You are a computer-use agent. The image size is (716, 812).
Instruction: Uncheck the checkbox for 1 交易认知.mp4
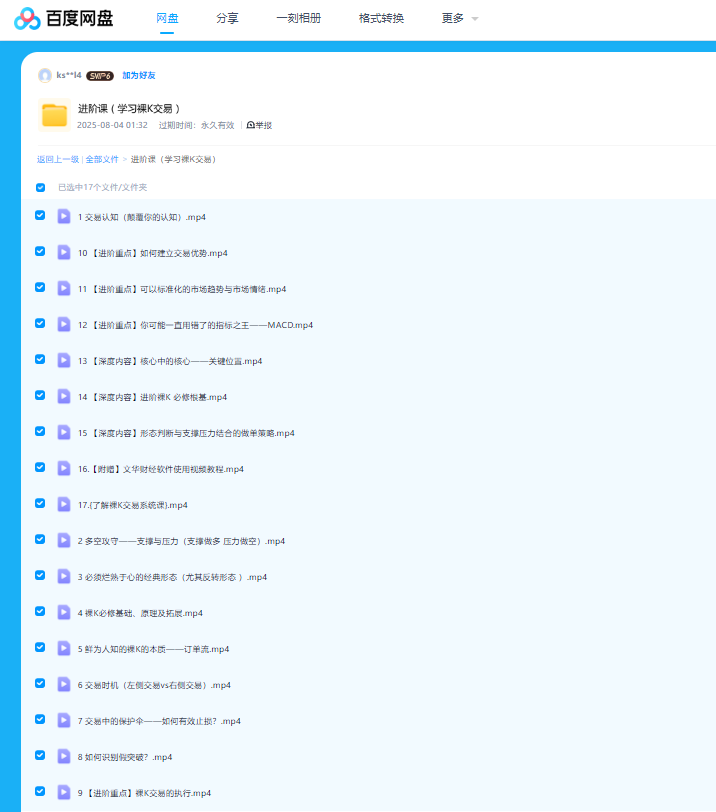pyautogui.click(x=40, y=215)
